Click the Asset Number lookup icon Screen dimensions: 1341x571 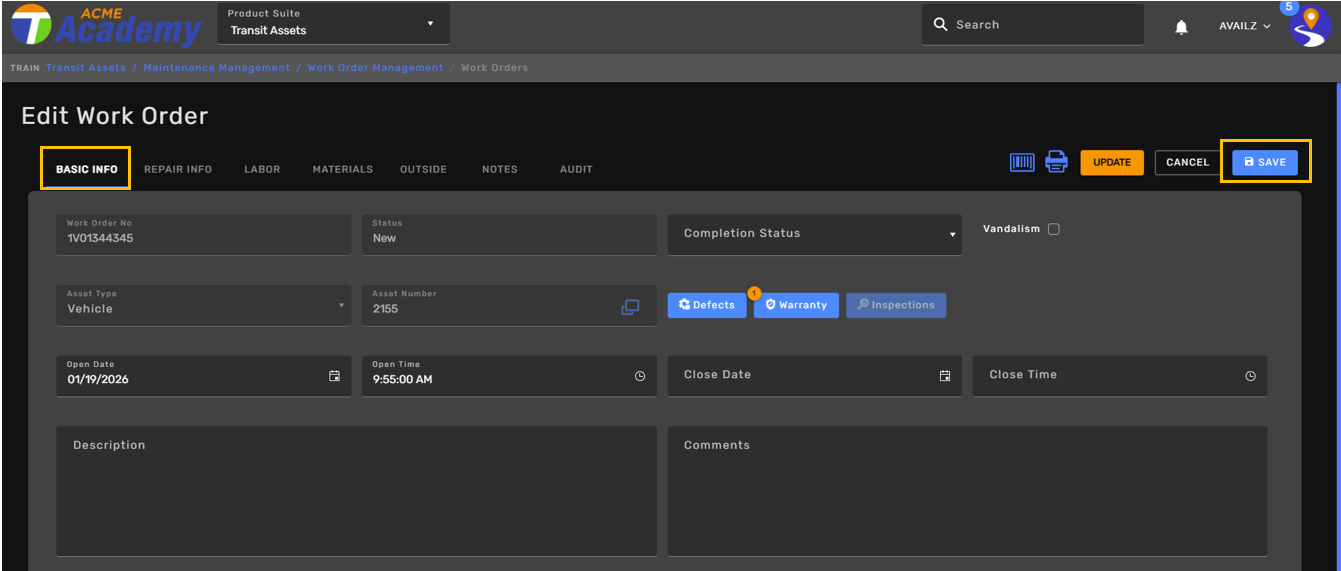pos(630,307)
